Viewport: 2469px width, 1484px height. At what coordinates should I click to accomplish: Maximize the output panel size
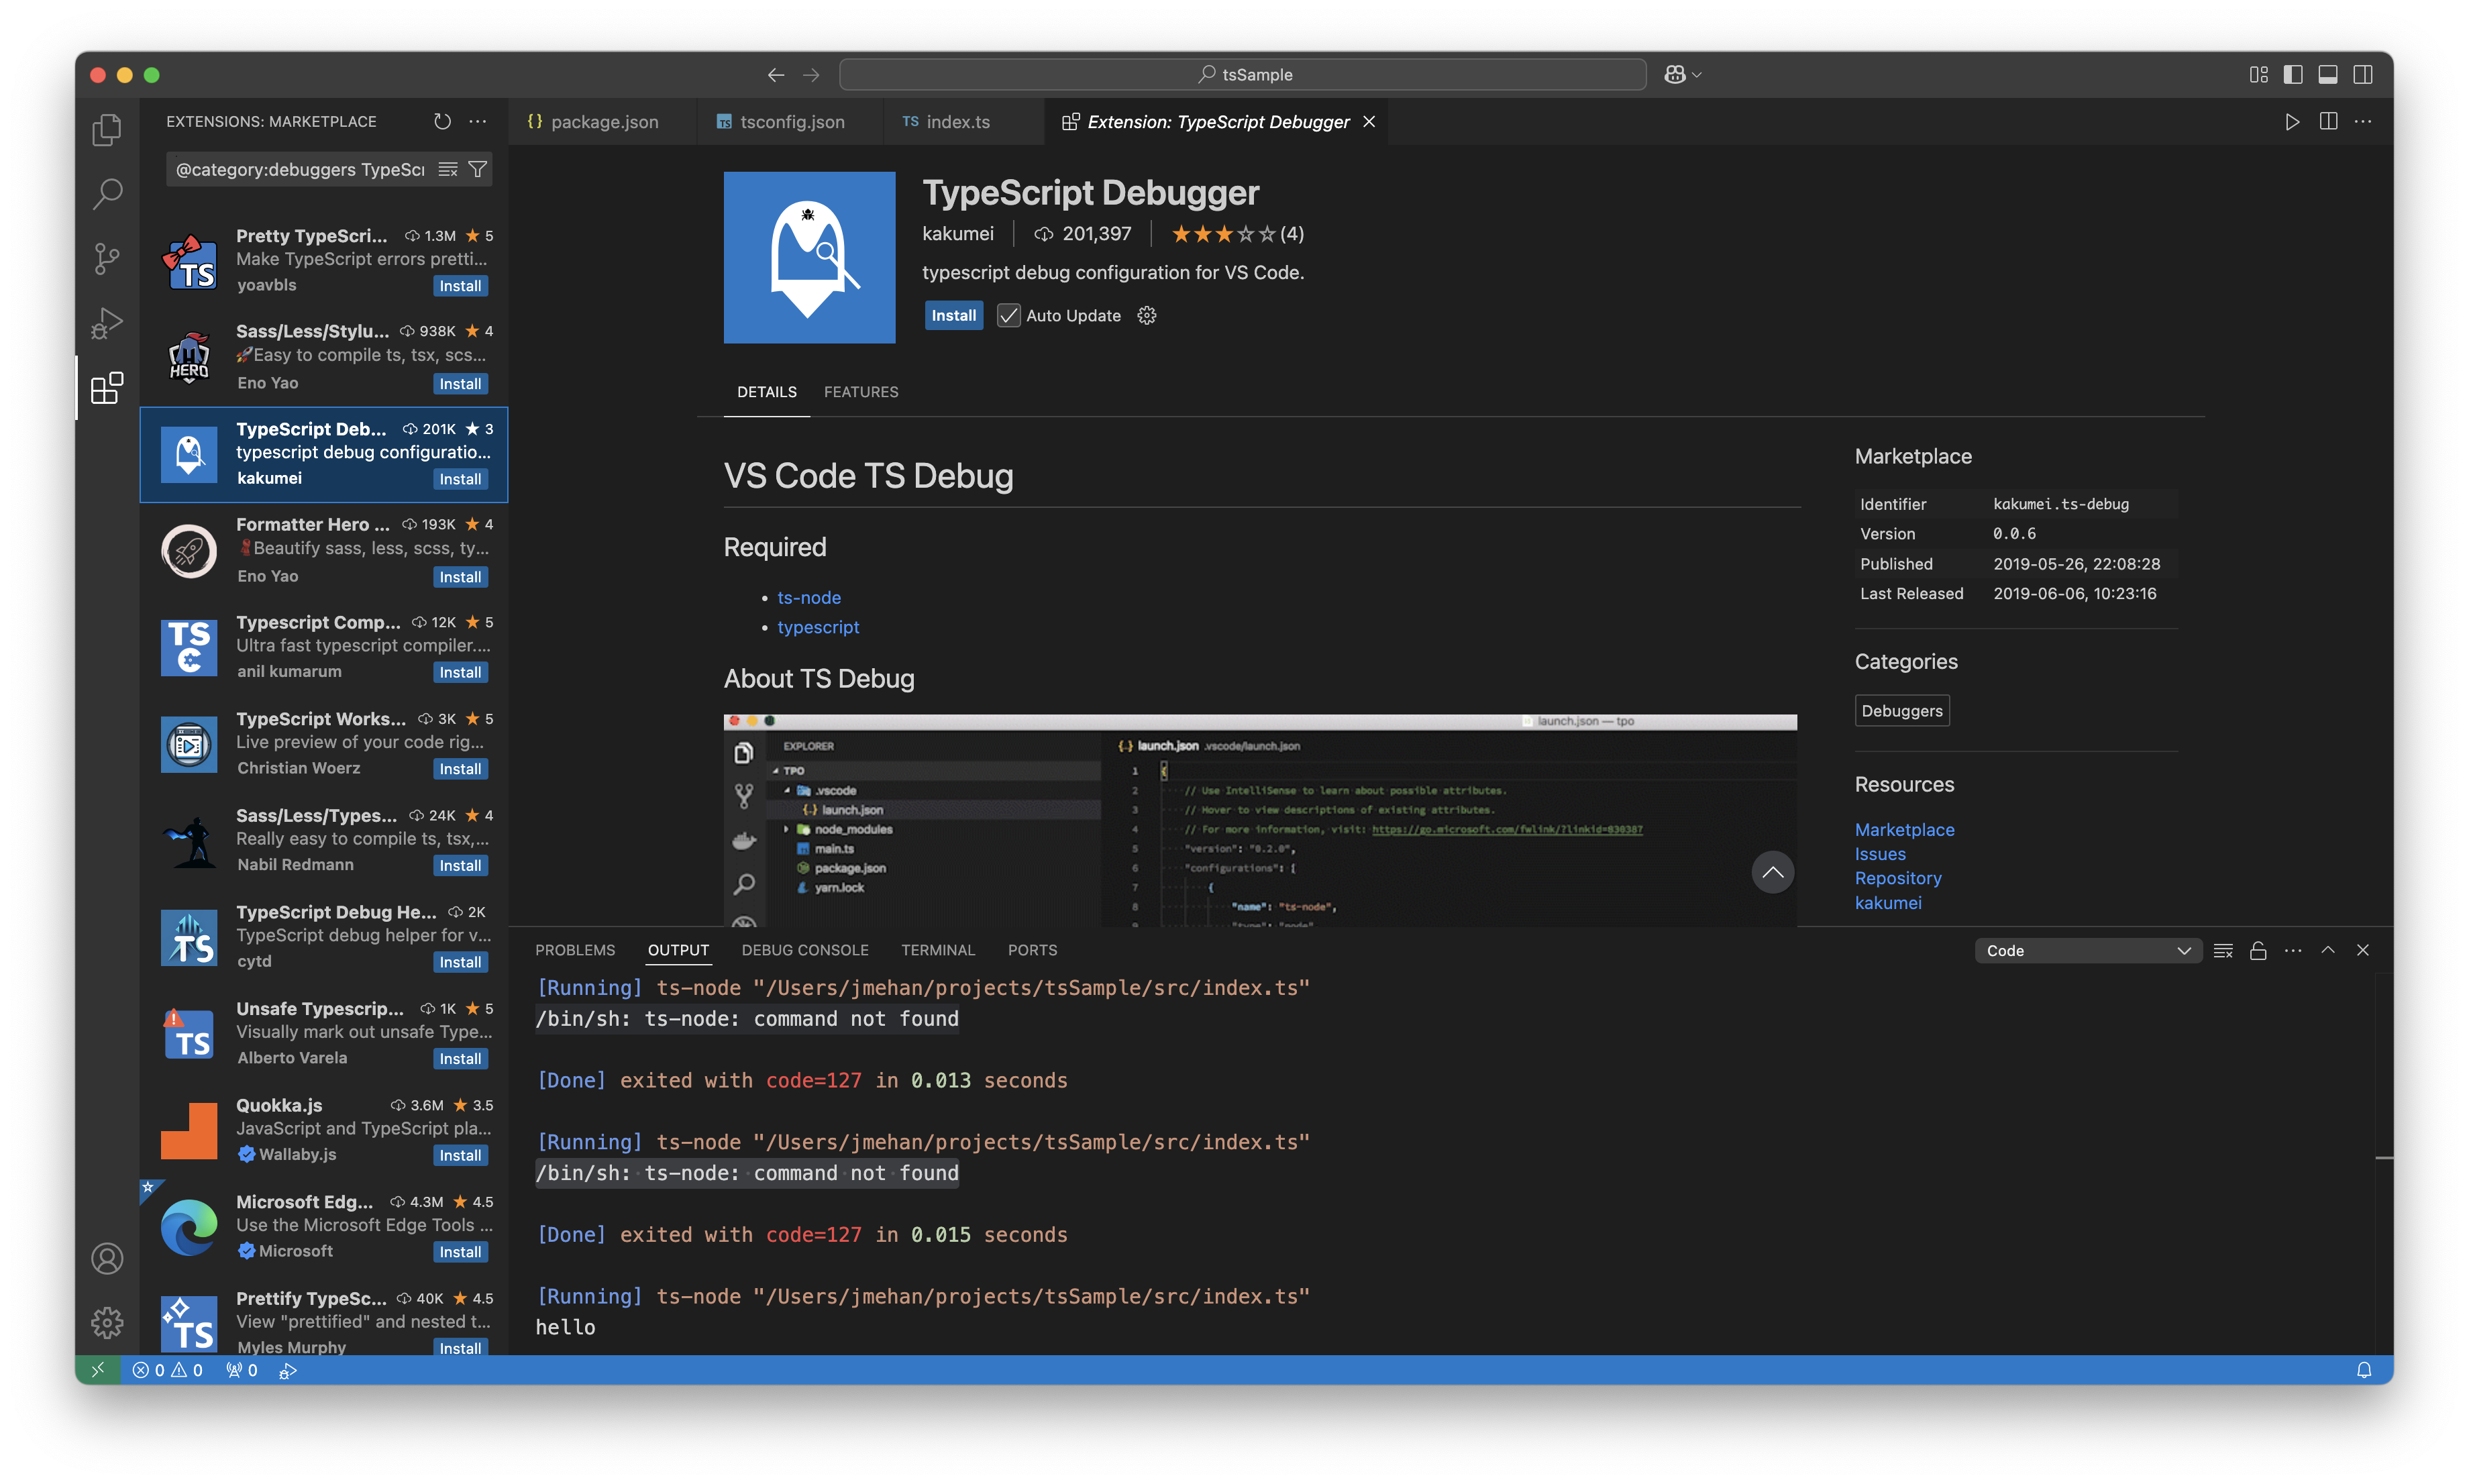tap(2328, 950)
